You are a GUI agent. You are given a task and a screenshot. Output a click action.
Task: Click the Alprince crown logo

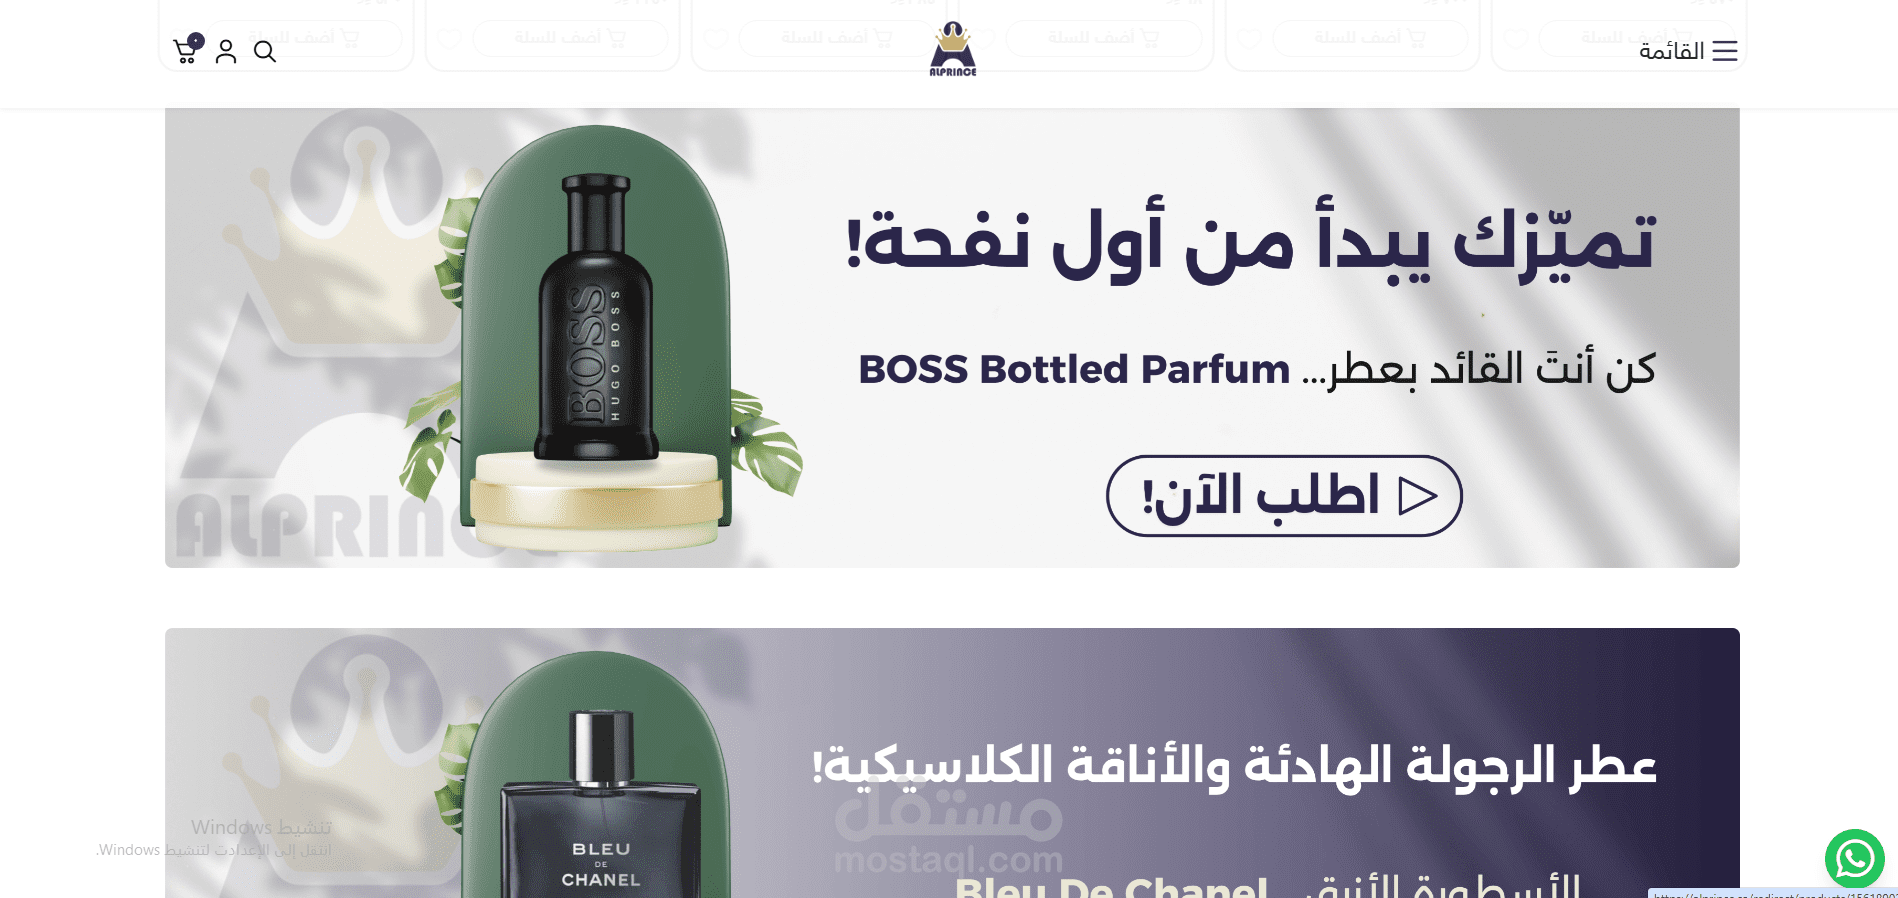click(x=953, y=49)
